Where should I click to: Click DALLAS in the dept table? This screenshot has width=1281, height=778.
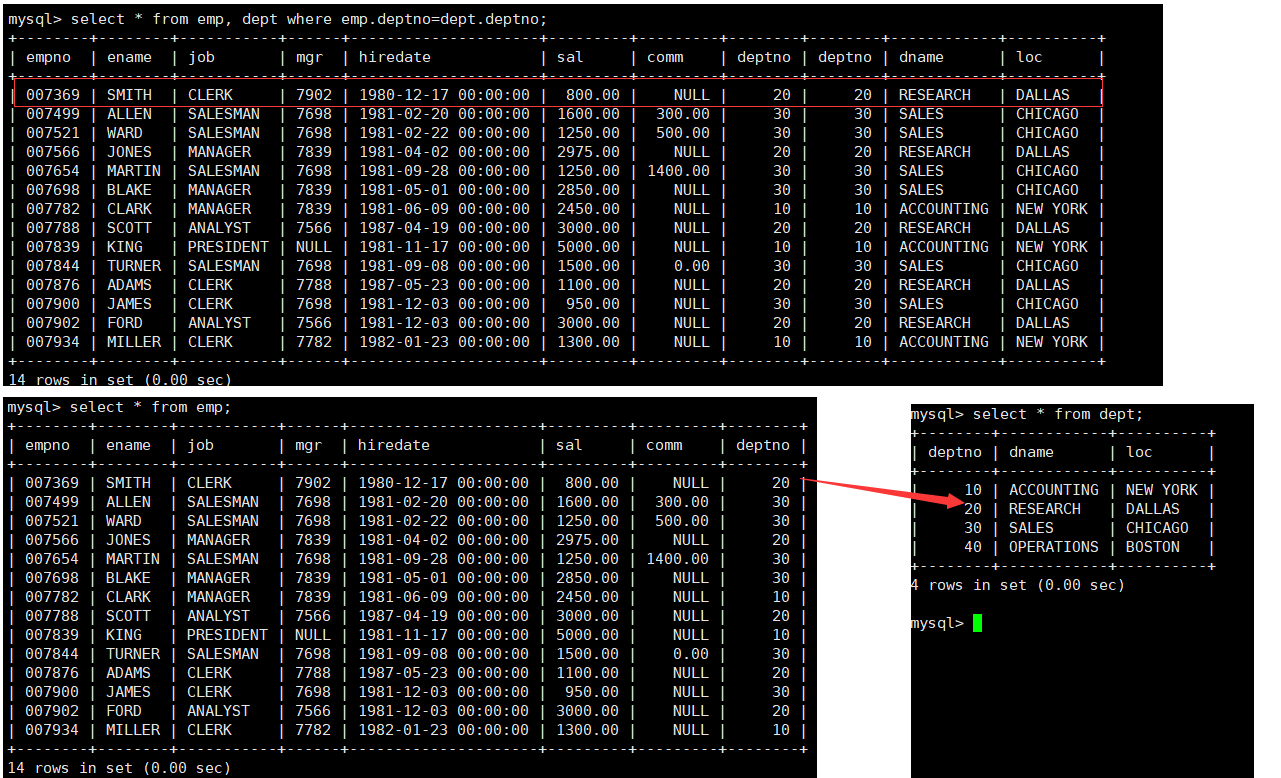point(1152,509)
